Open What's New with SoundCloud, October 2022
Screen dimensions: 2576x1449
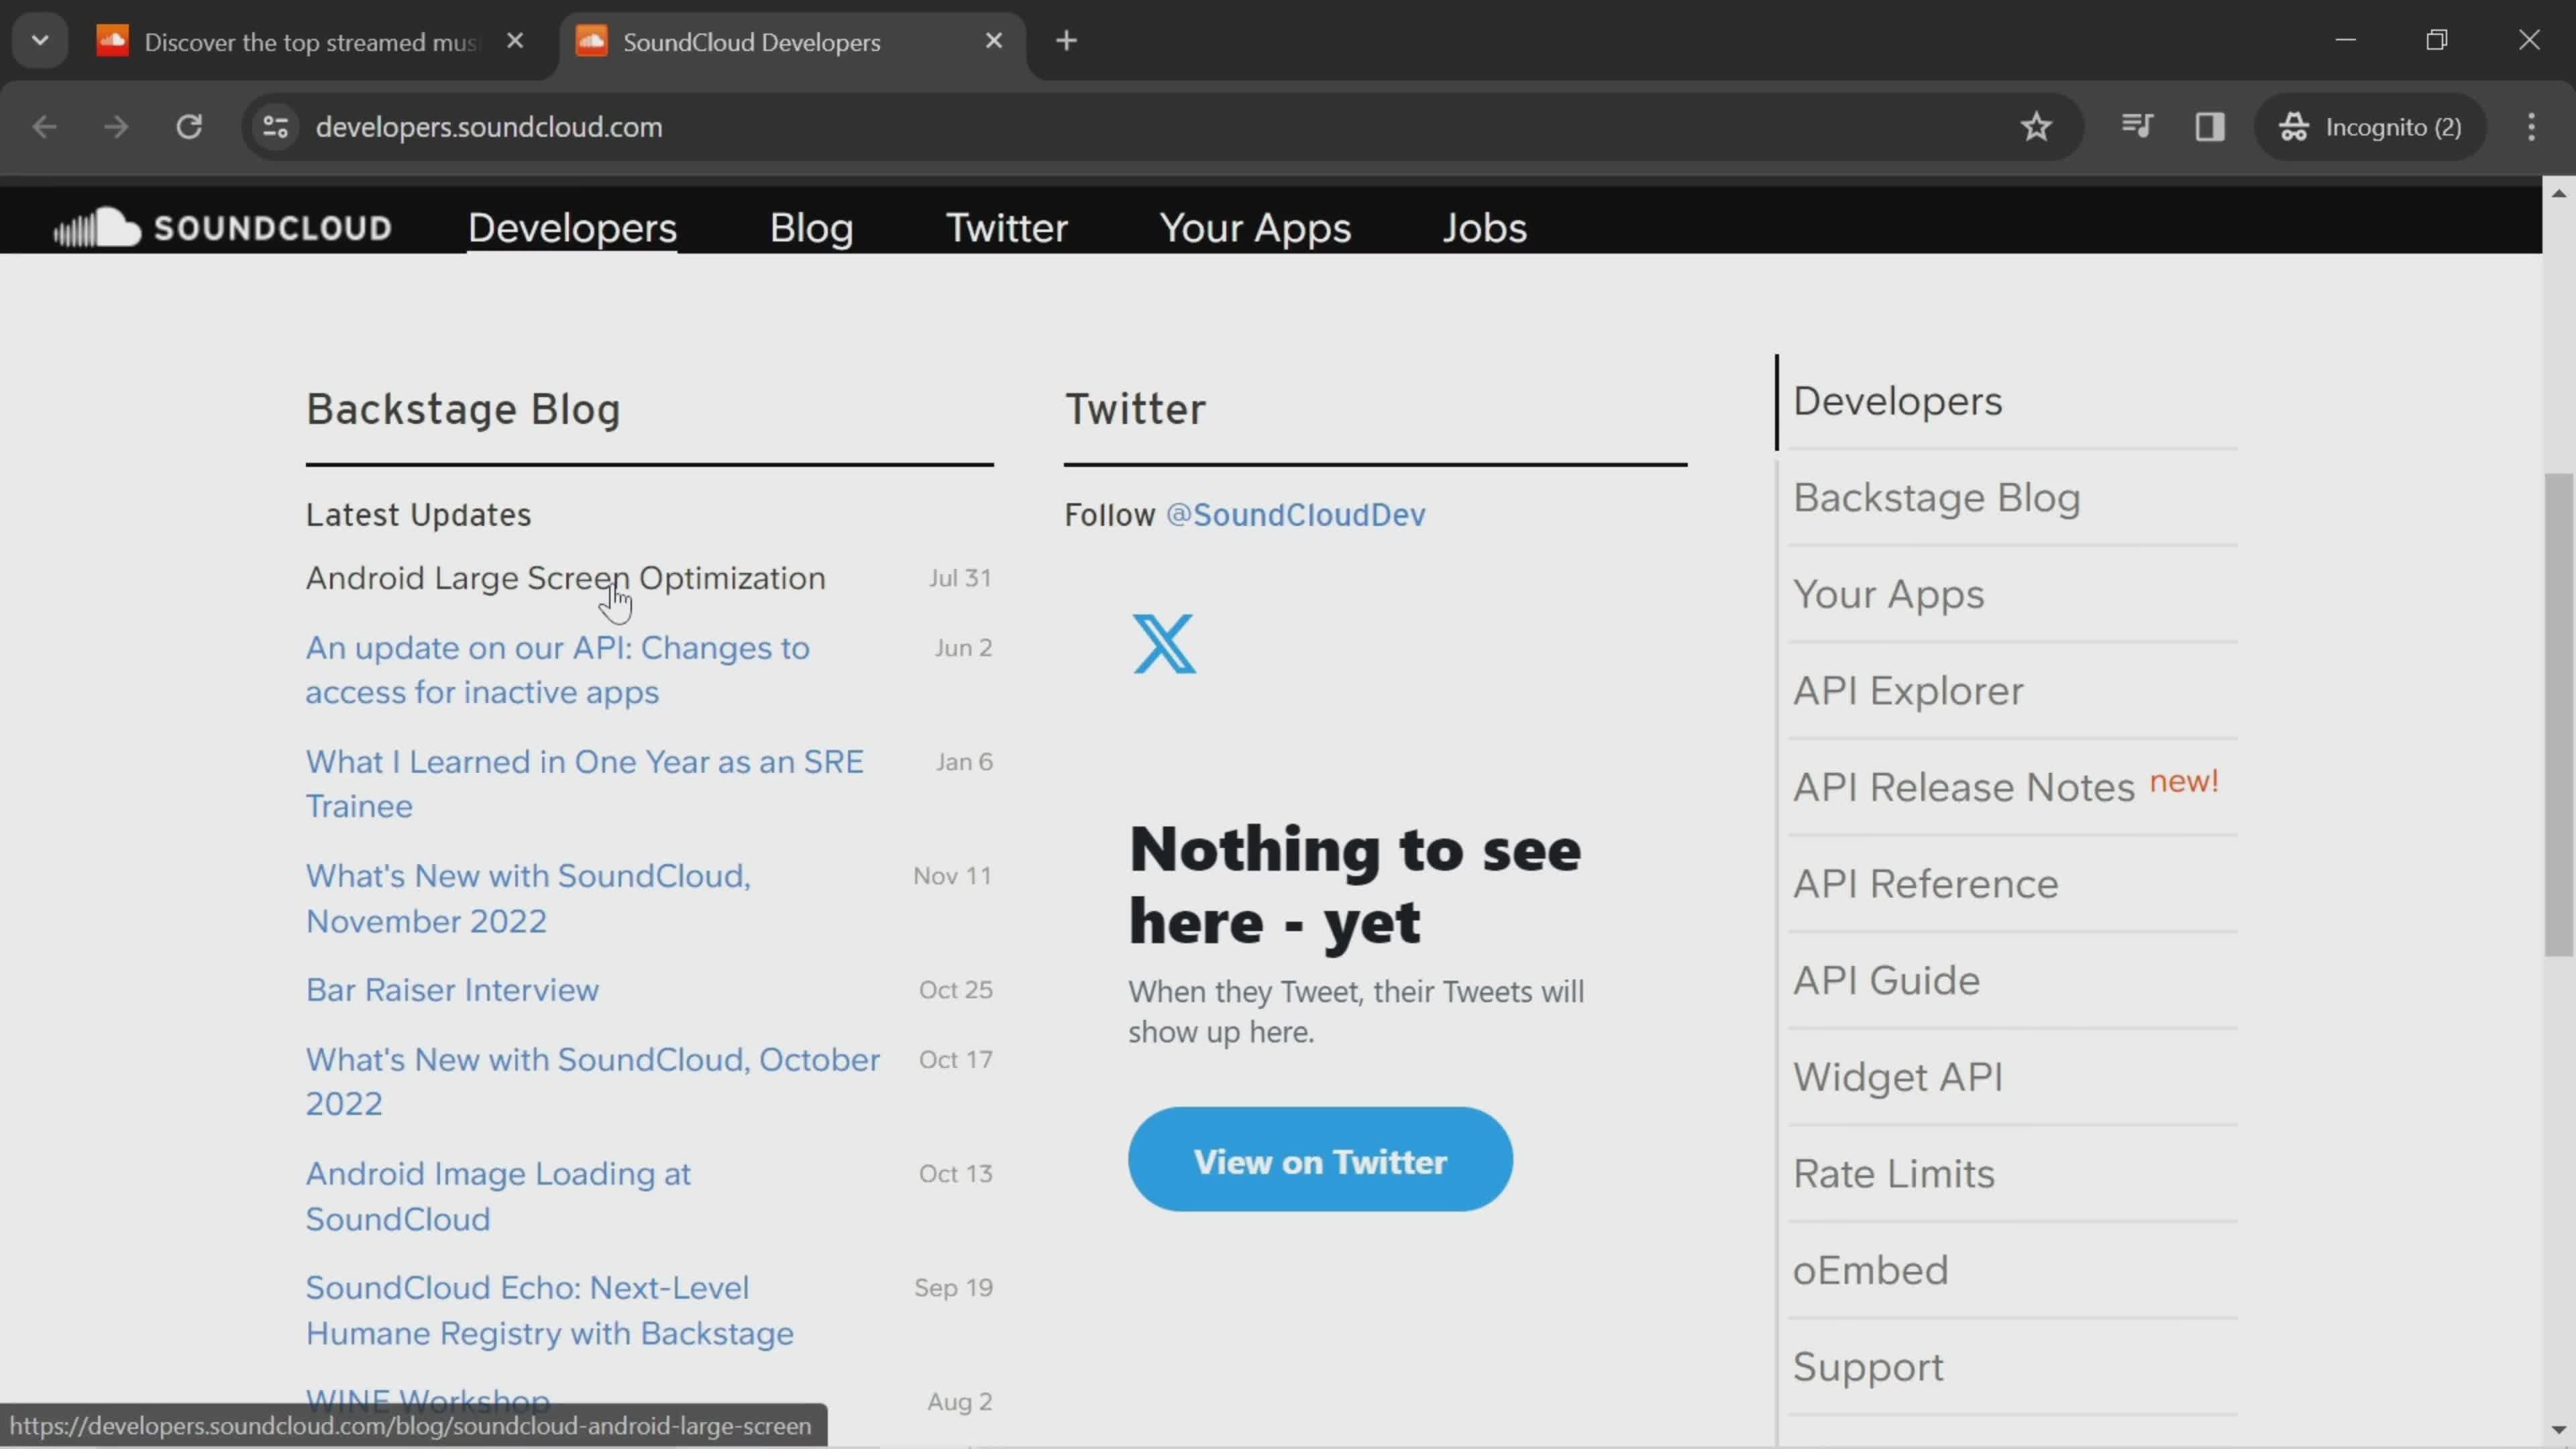592,1082
